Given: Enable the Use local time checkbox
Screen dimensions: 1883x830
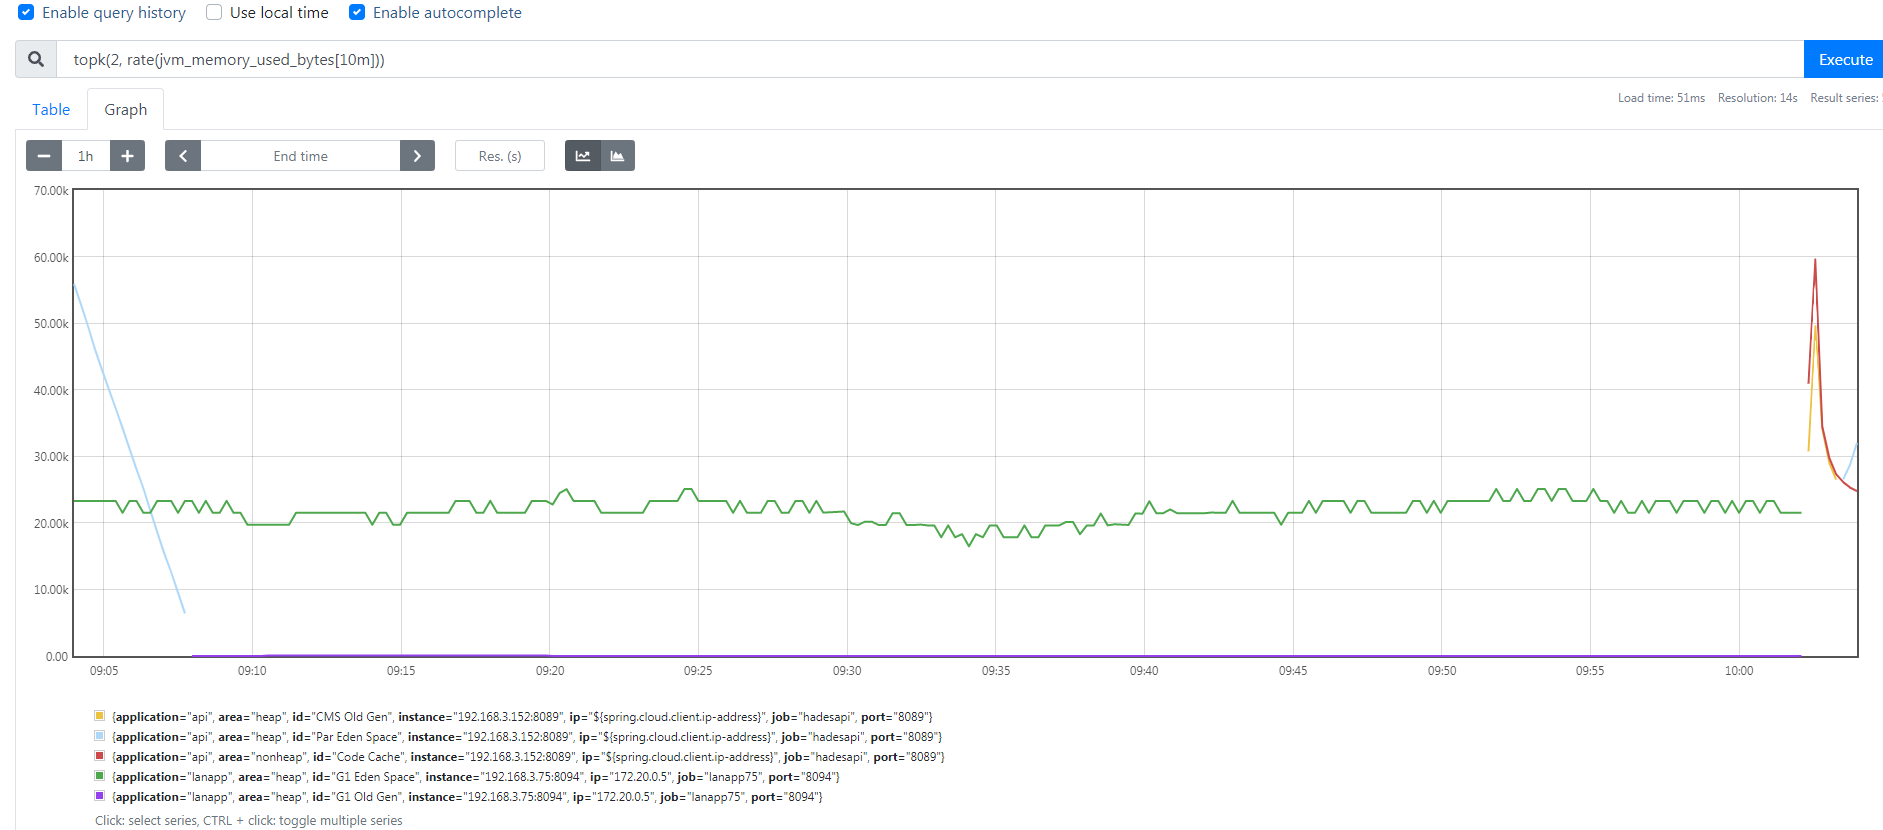Looking at the screenshot, I should [x=214, y=12].
